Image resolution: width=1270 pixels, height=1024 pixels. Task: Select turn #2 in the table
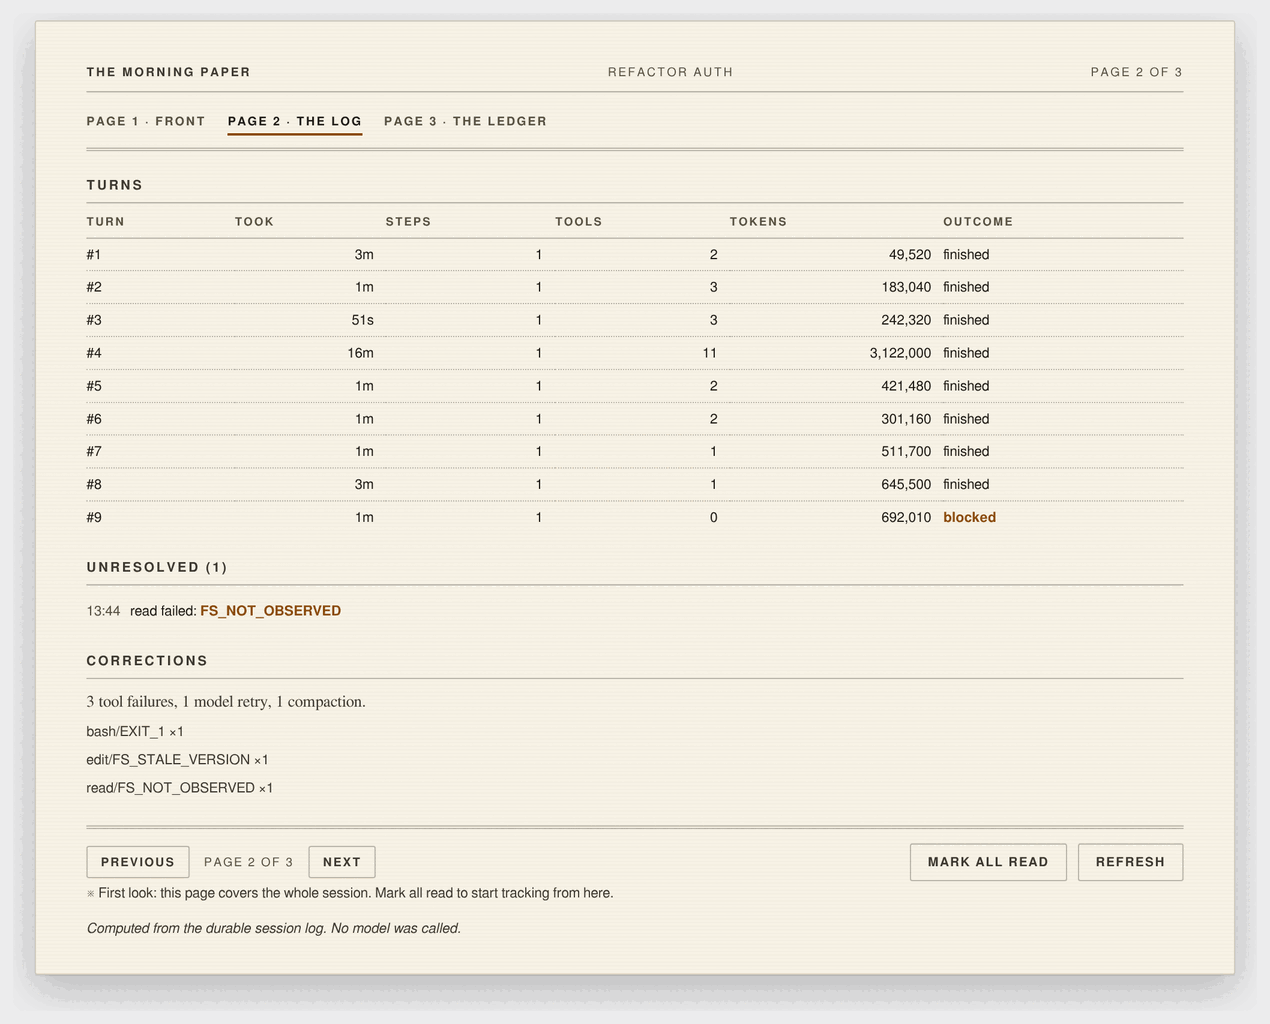(635, 287)
